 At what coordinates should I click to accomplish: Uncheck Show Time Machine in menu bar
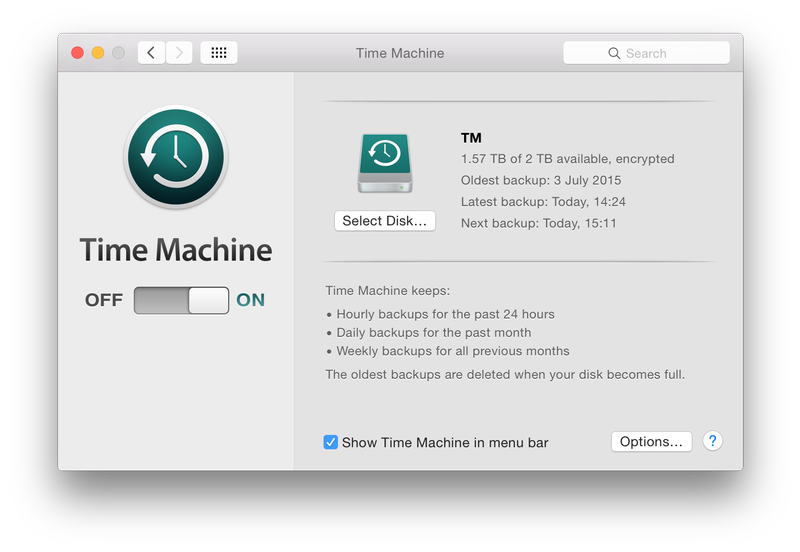coord(331,442)
